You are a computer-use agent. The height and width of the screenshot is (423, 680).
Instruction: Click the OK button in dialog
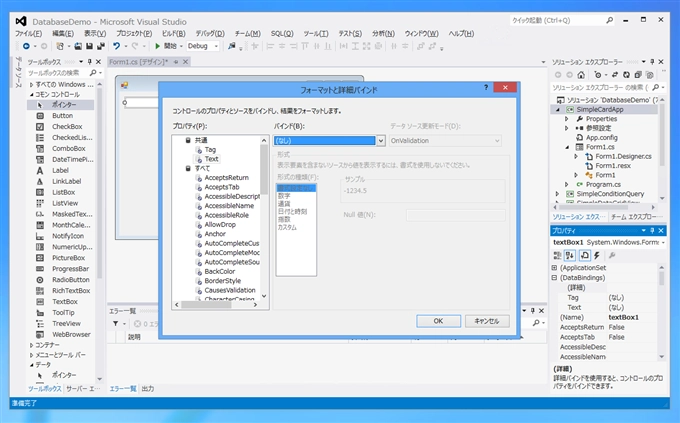[438, 321]
